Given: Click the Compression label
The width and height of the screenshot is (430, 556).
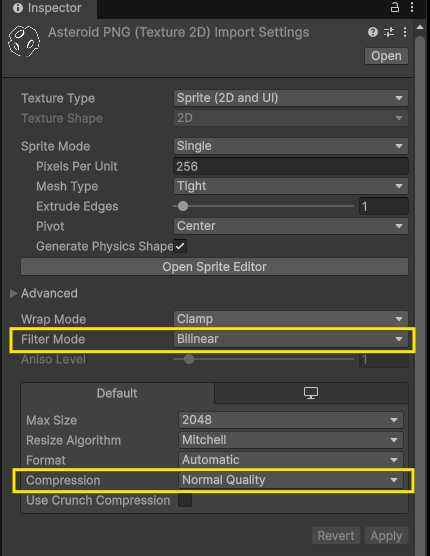Looking at the screenshot, I should point(63,480).
